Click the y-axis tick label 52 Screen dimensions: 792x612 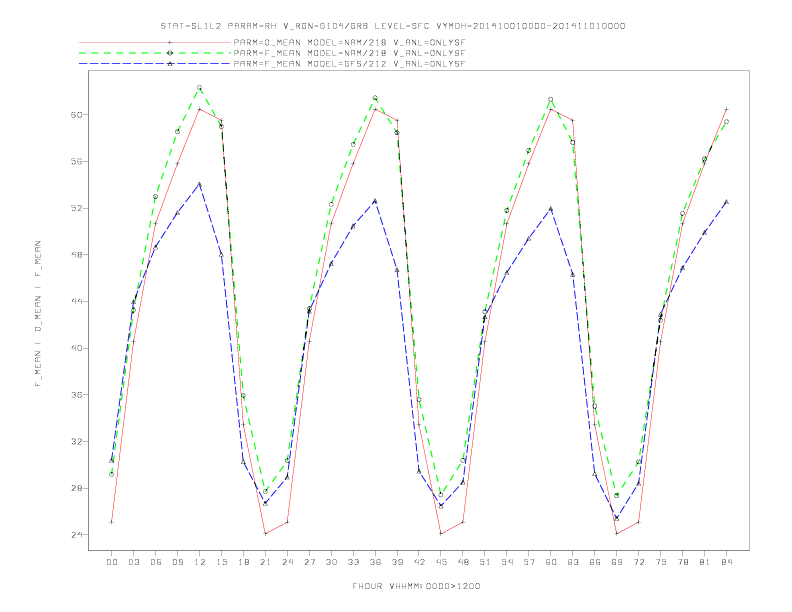tap(76, 208)
